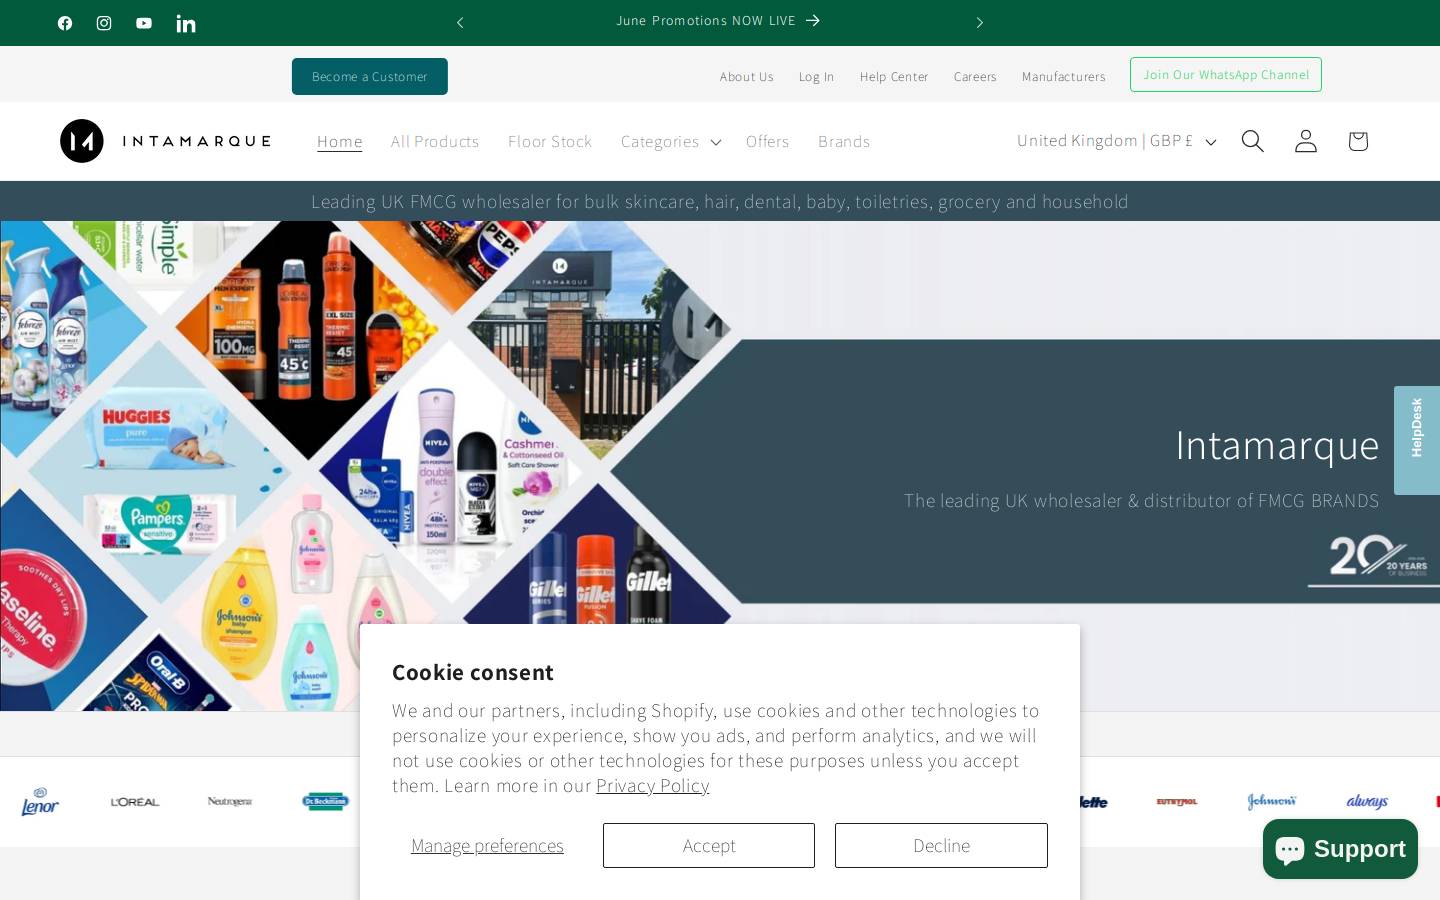1440x900 pixels.
Task: Click the Neutrogena brand logo
Action: point(230,801)
